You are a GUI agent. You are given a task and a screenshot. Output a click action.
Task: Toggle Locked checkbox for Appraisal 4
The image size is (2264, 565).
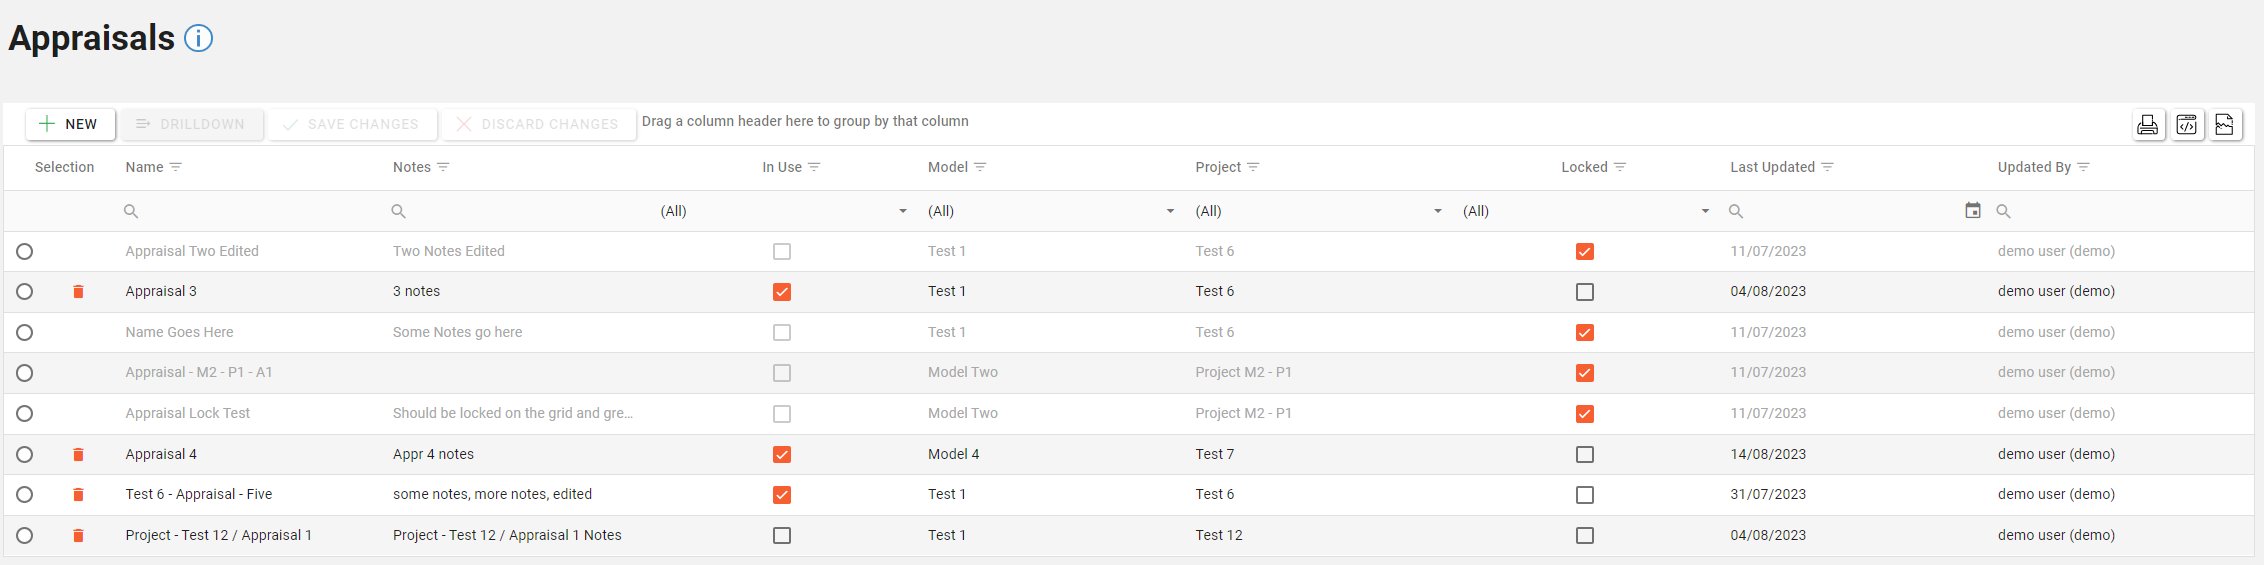coord(1585,455)
